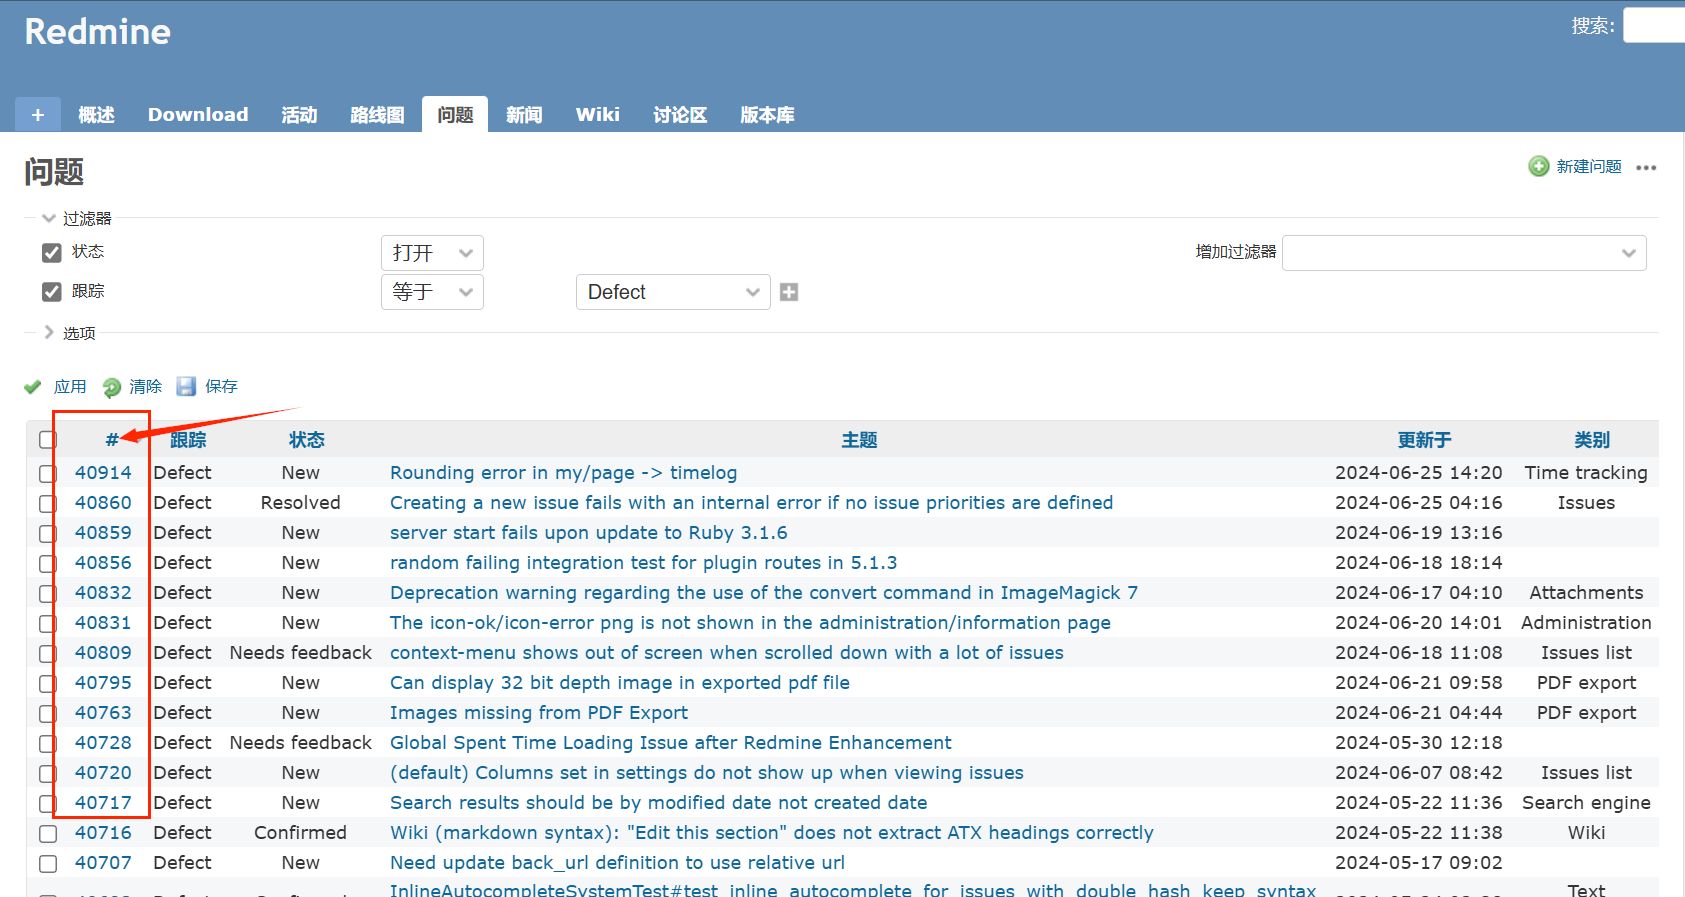Sort by the 状态 column header
This screenshot has width=1685, height=897.
click(x=306, y=440)
